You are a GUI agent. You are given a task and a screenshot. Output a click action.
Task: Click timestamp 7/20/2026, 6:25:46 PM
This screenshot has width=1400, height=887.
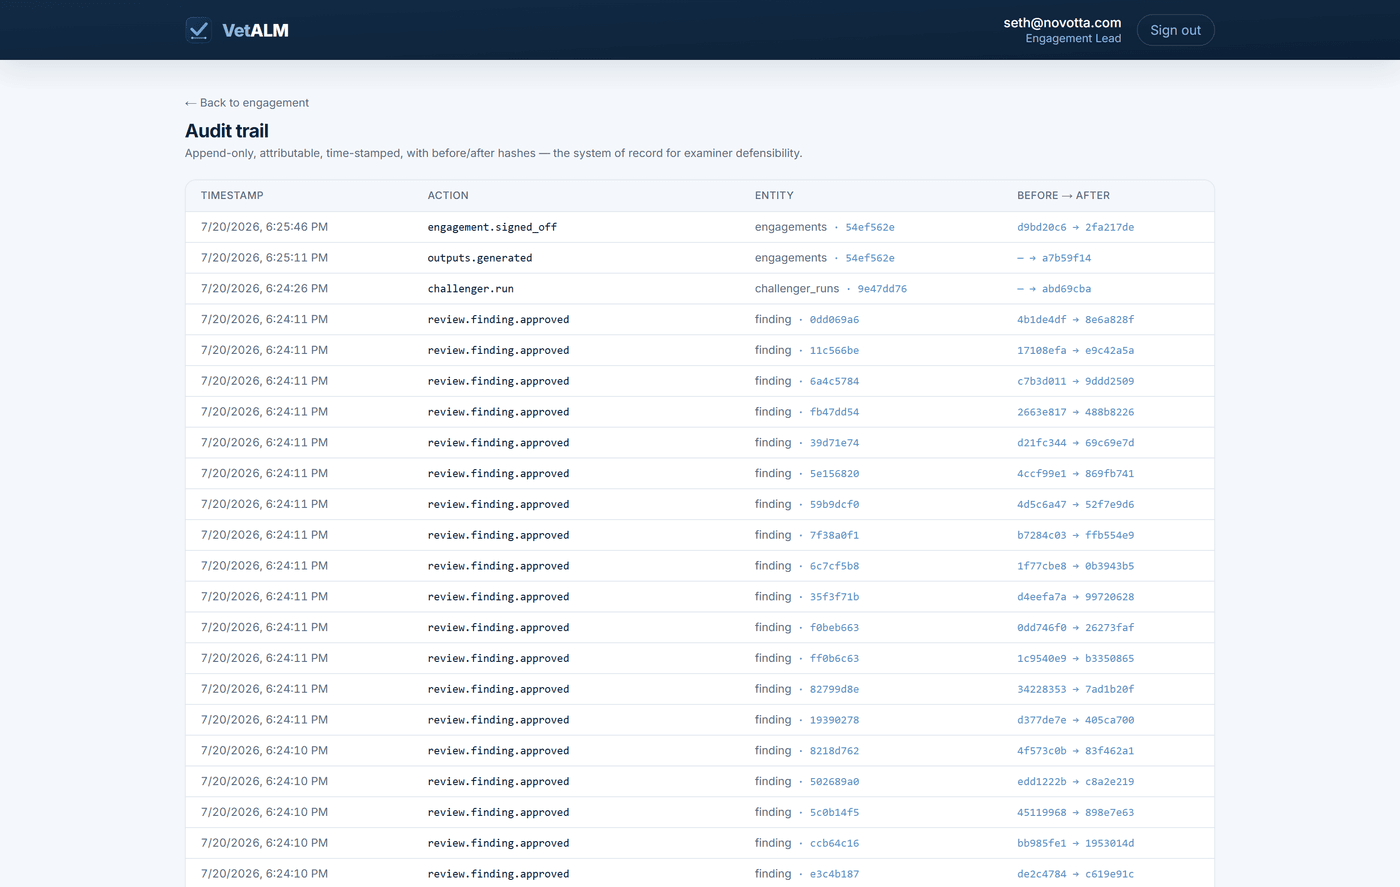click(264, 227)
